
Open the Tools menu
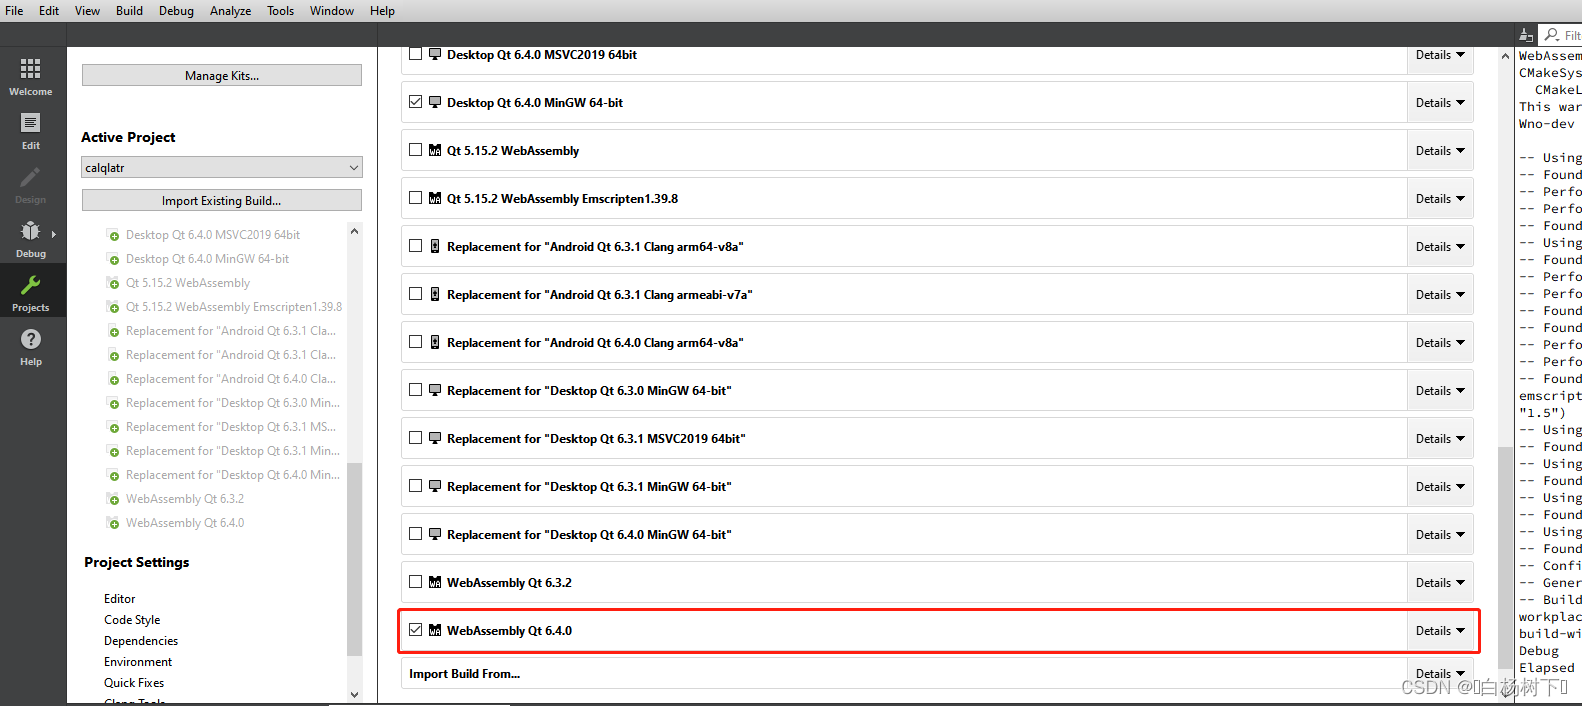[x=280, y=11]
